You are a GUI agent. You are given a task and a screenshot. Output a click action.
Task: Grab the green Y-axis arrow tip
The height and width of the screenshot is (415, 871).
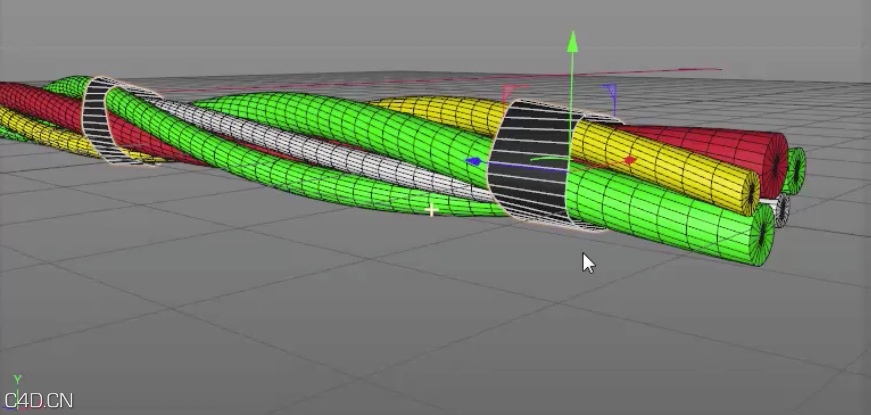[572, 42]
